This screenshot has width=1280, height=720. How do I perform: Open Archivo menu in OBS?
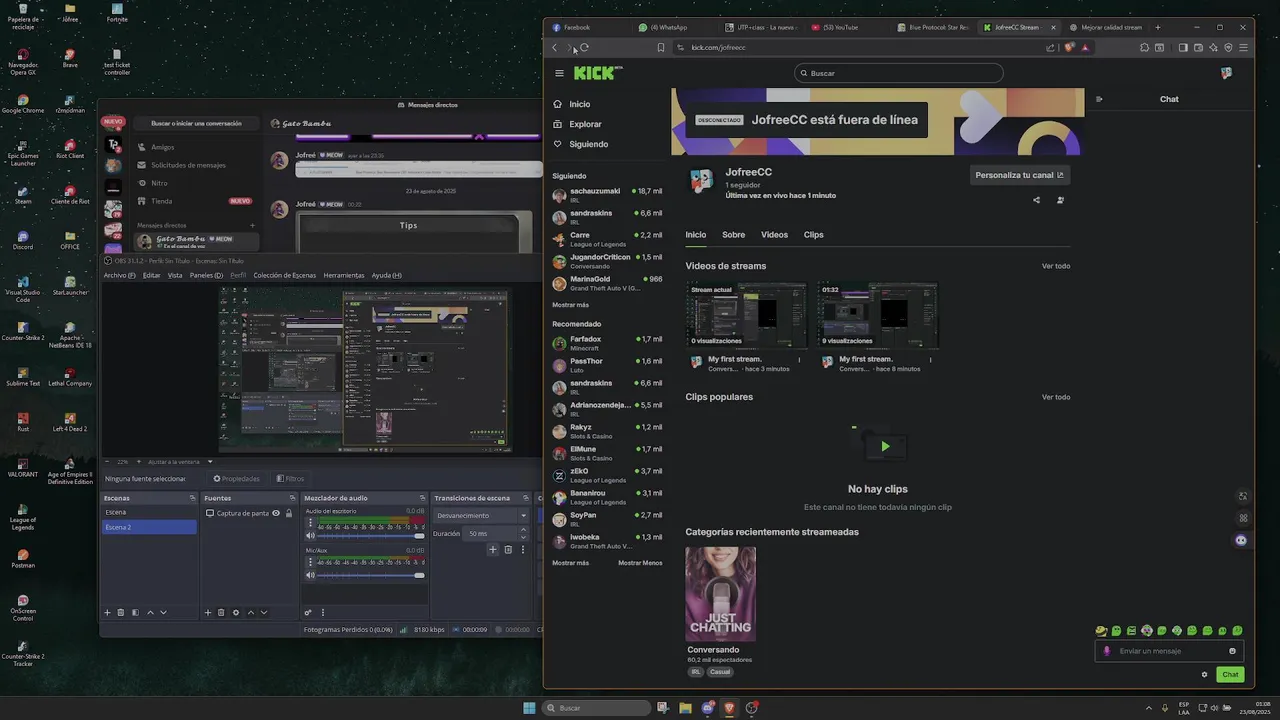click(119, 275)
